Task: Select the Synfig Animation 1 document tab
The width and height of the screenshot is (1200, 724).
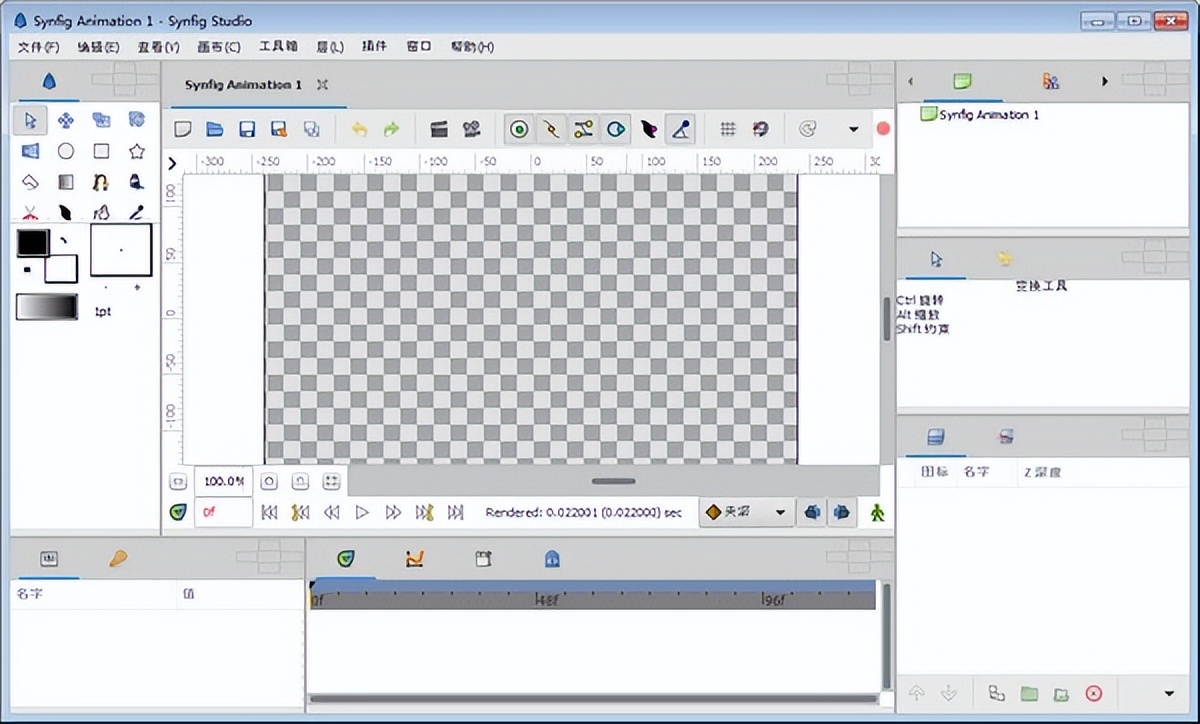Action: tap(243, 85)
